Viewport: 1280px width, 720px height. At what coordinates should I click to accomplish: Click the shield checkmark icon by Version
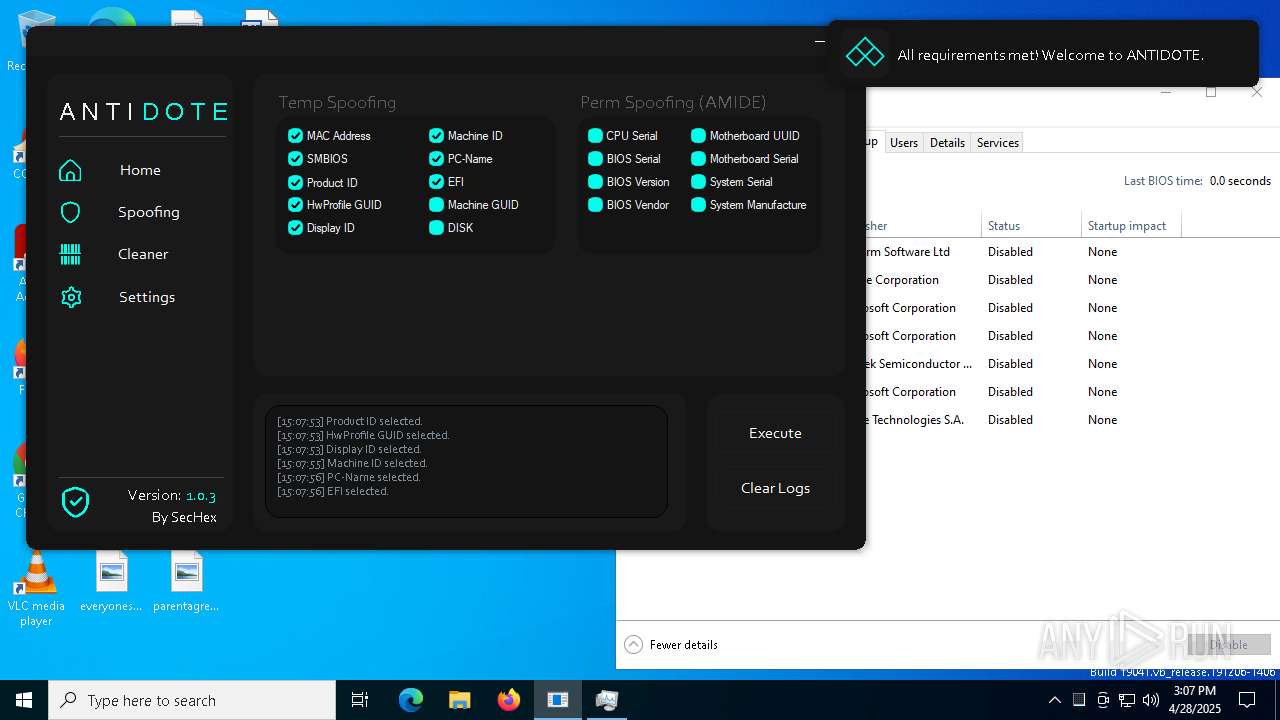tap(76, 502)
